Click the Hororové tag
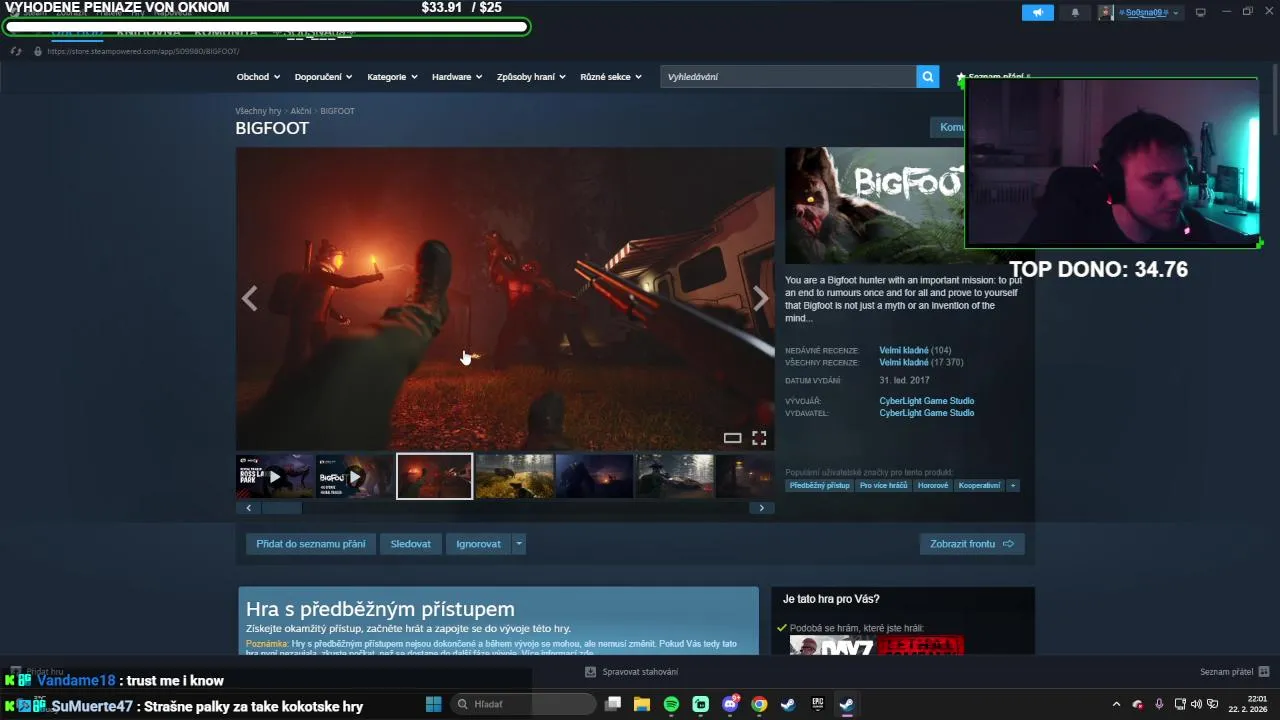 [933, 486]
